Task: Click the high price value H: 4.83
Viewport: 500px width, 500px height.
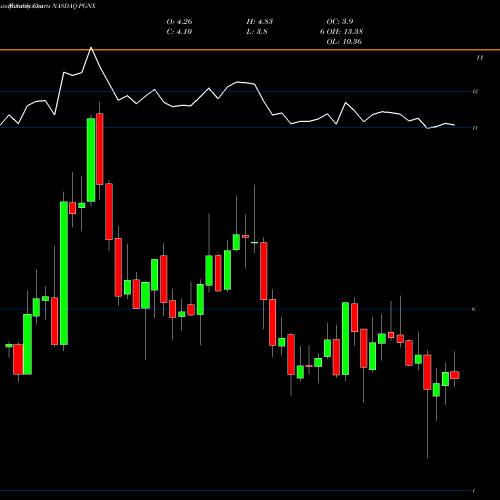Action: (260, 22)
